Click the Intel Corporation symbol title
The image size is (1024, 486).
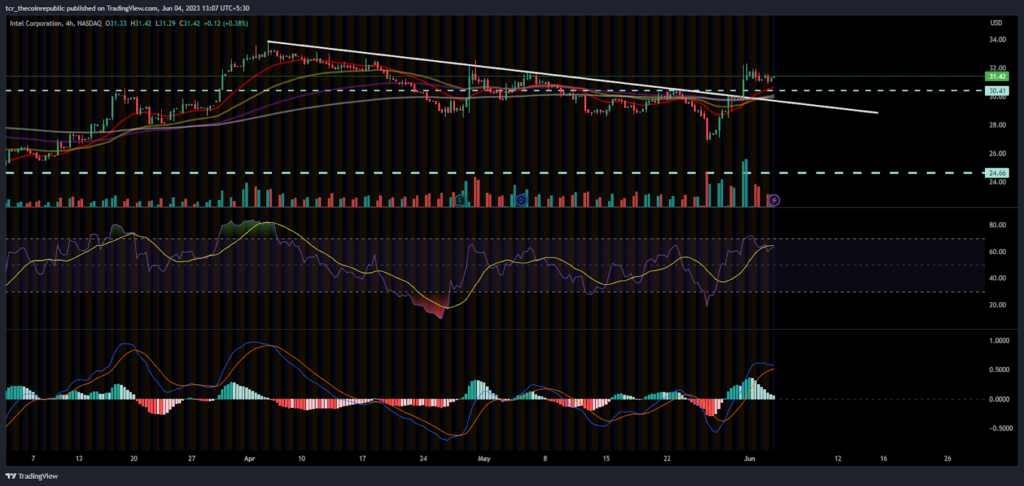(35, 25)
